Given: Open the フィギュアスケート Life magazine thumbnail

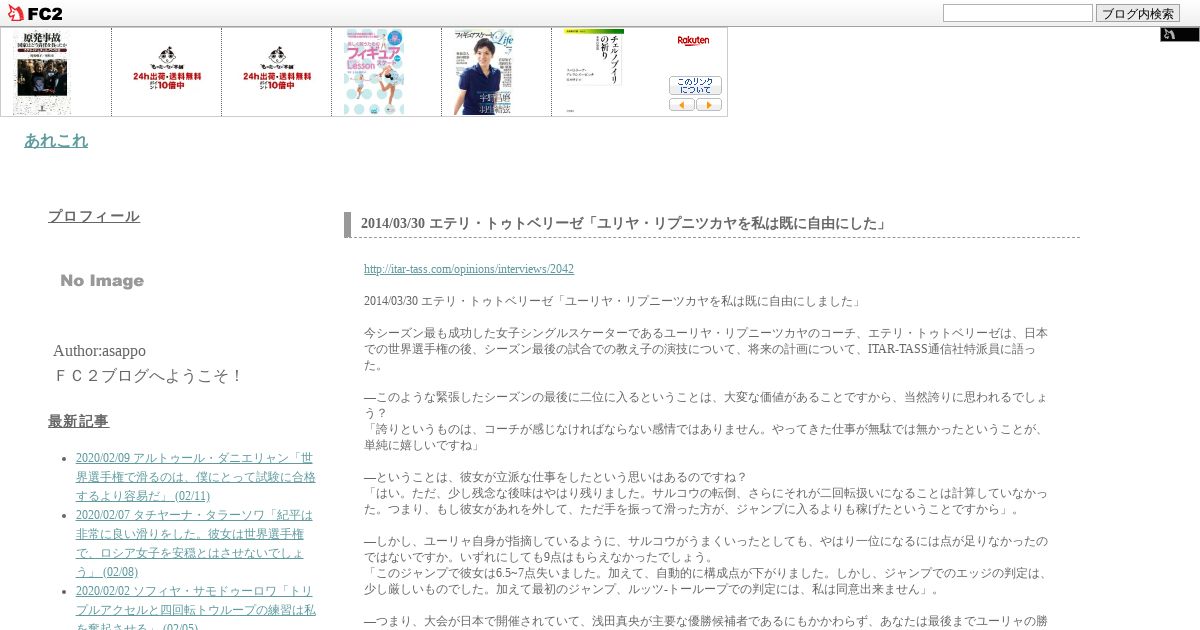Looking at the screenshot, I should (x=483, y=72).
